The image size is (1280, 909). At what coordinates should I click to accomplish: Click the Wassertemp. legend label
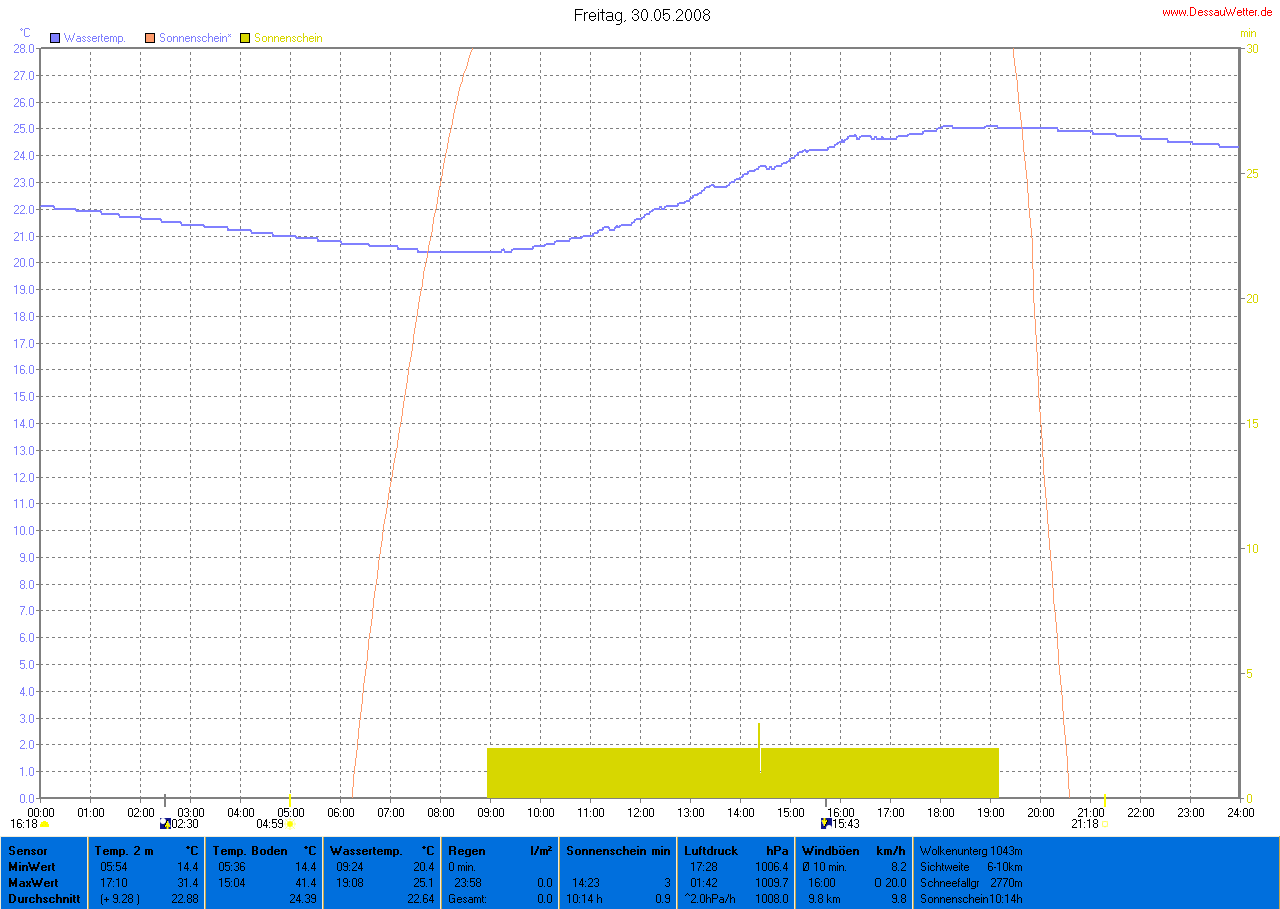(x=94, y=38)
